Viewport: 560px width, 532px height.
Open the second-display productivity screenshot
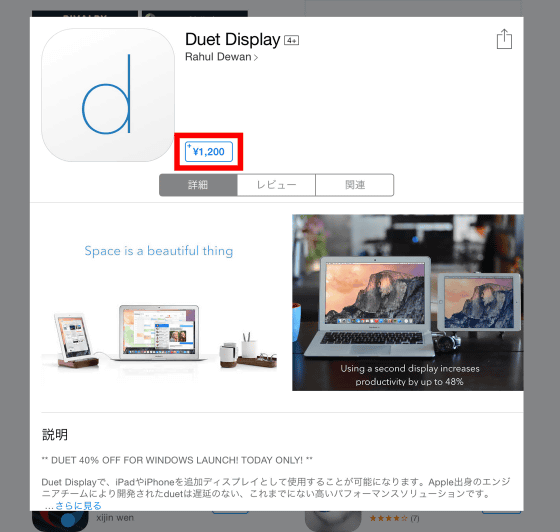click(408, 302)
